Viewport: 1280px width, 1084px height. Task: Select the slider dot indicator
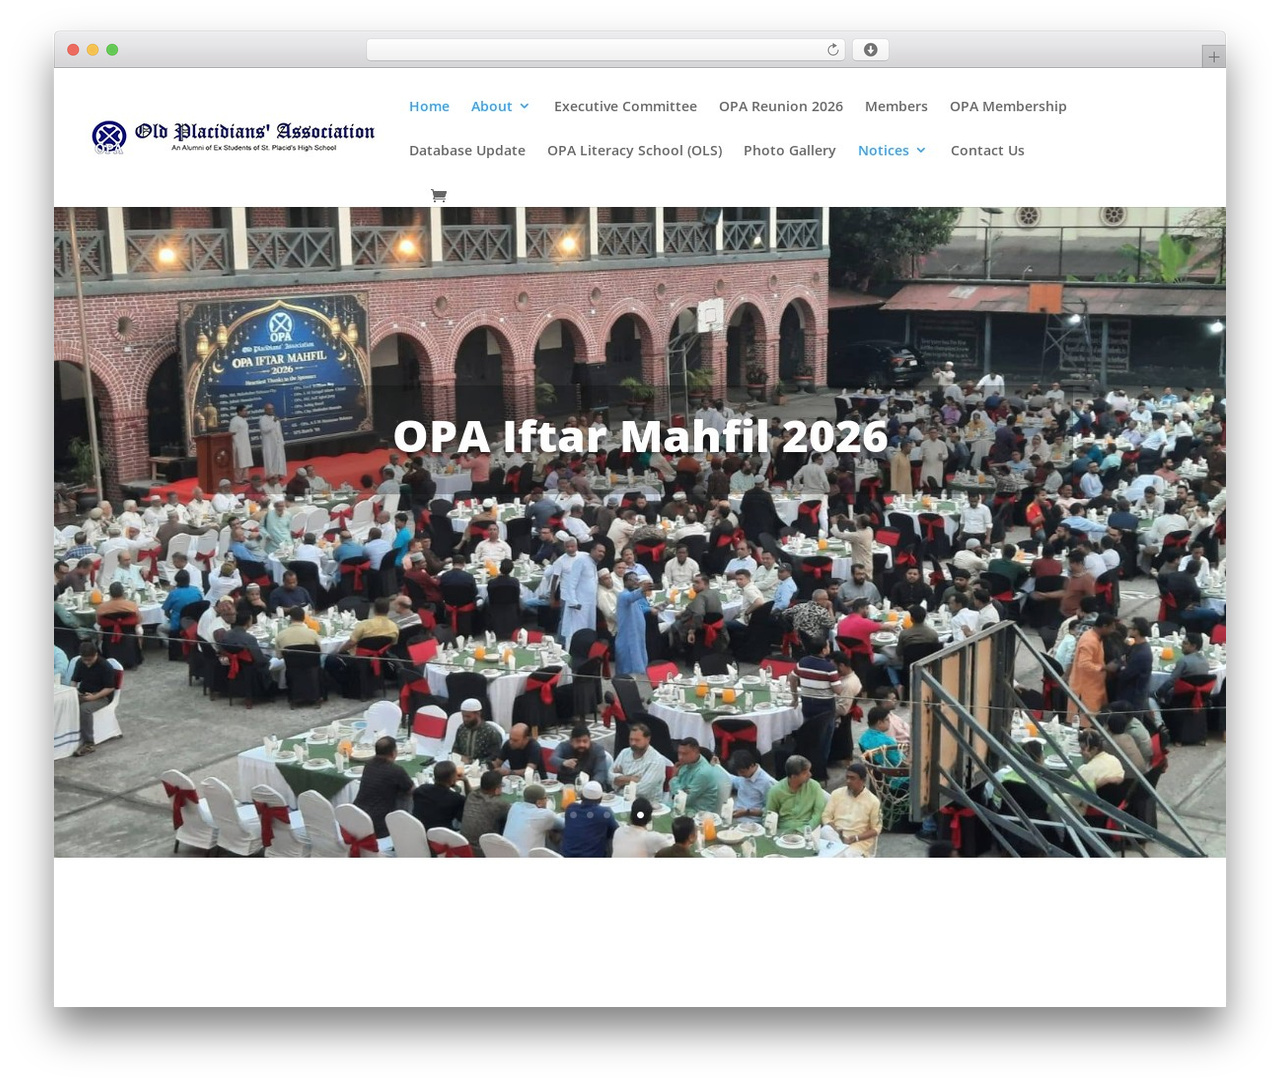[x=640, y=815]
